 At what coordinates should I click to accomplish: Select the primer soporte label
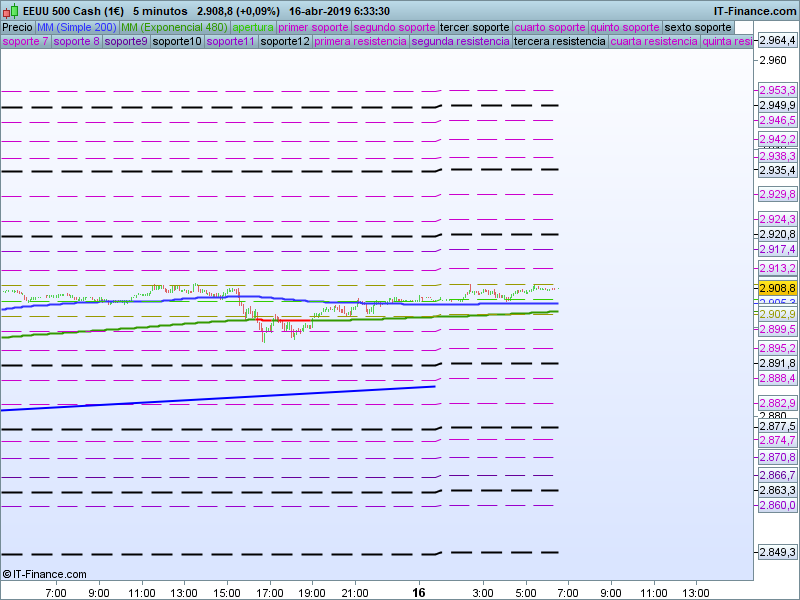(x=314, y=27)
